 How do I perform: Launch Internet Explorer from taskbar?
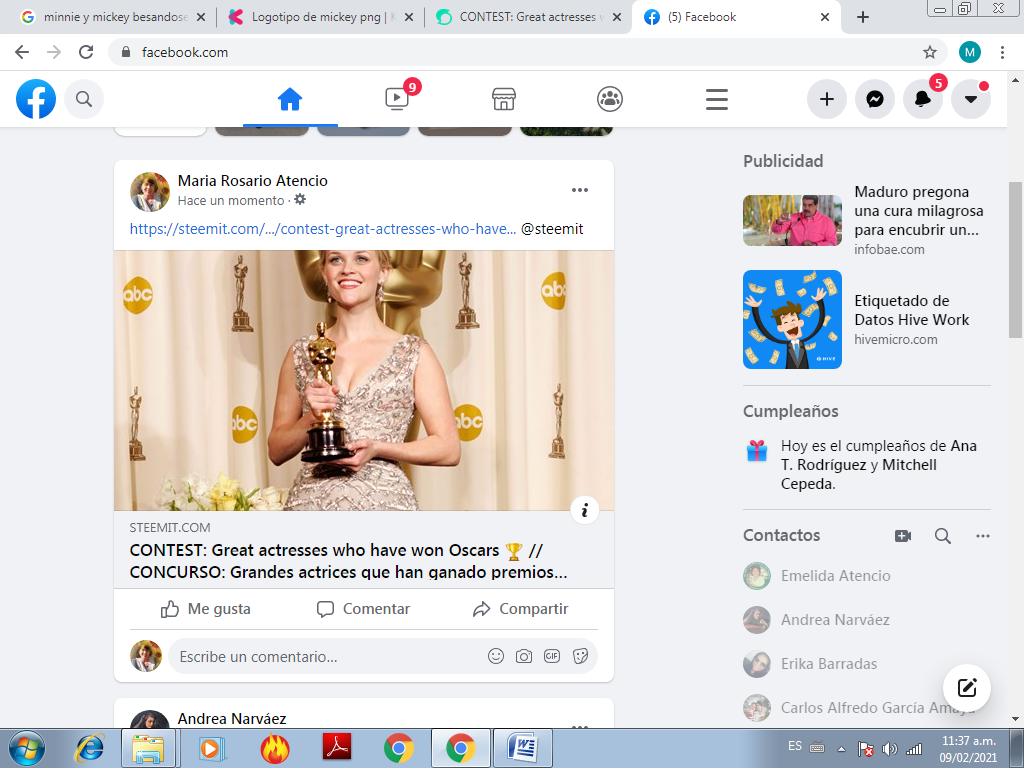90,748
